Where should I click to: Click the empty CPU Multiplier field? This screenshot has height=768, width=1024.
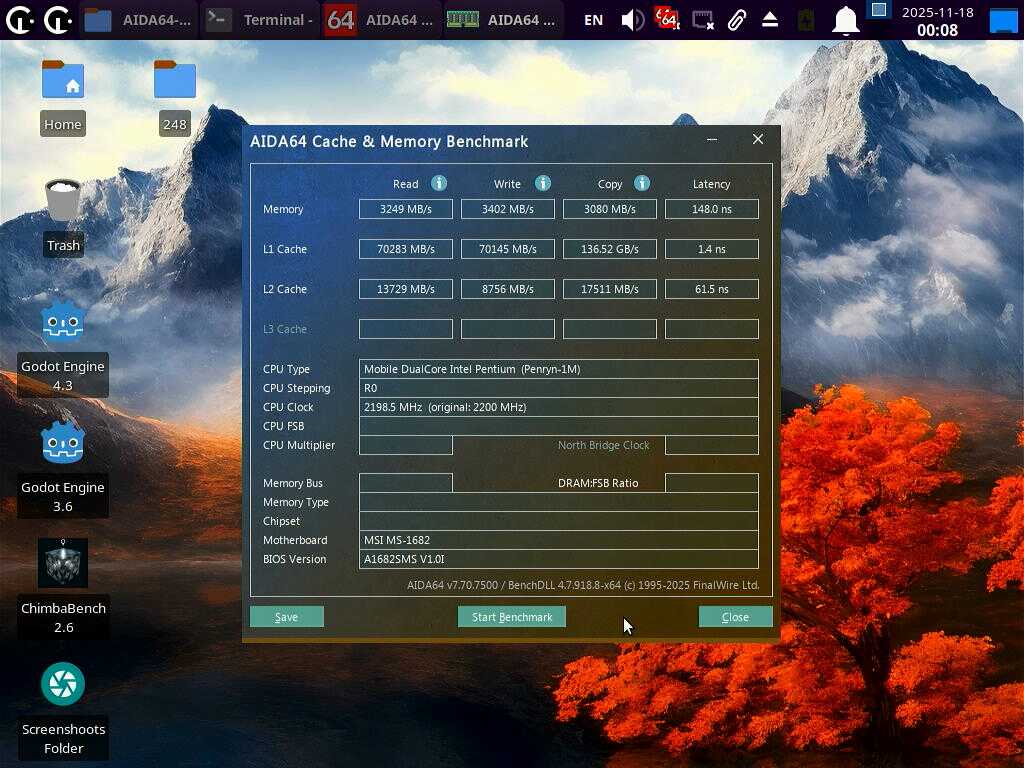point(406,445)
